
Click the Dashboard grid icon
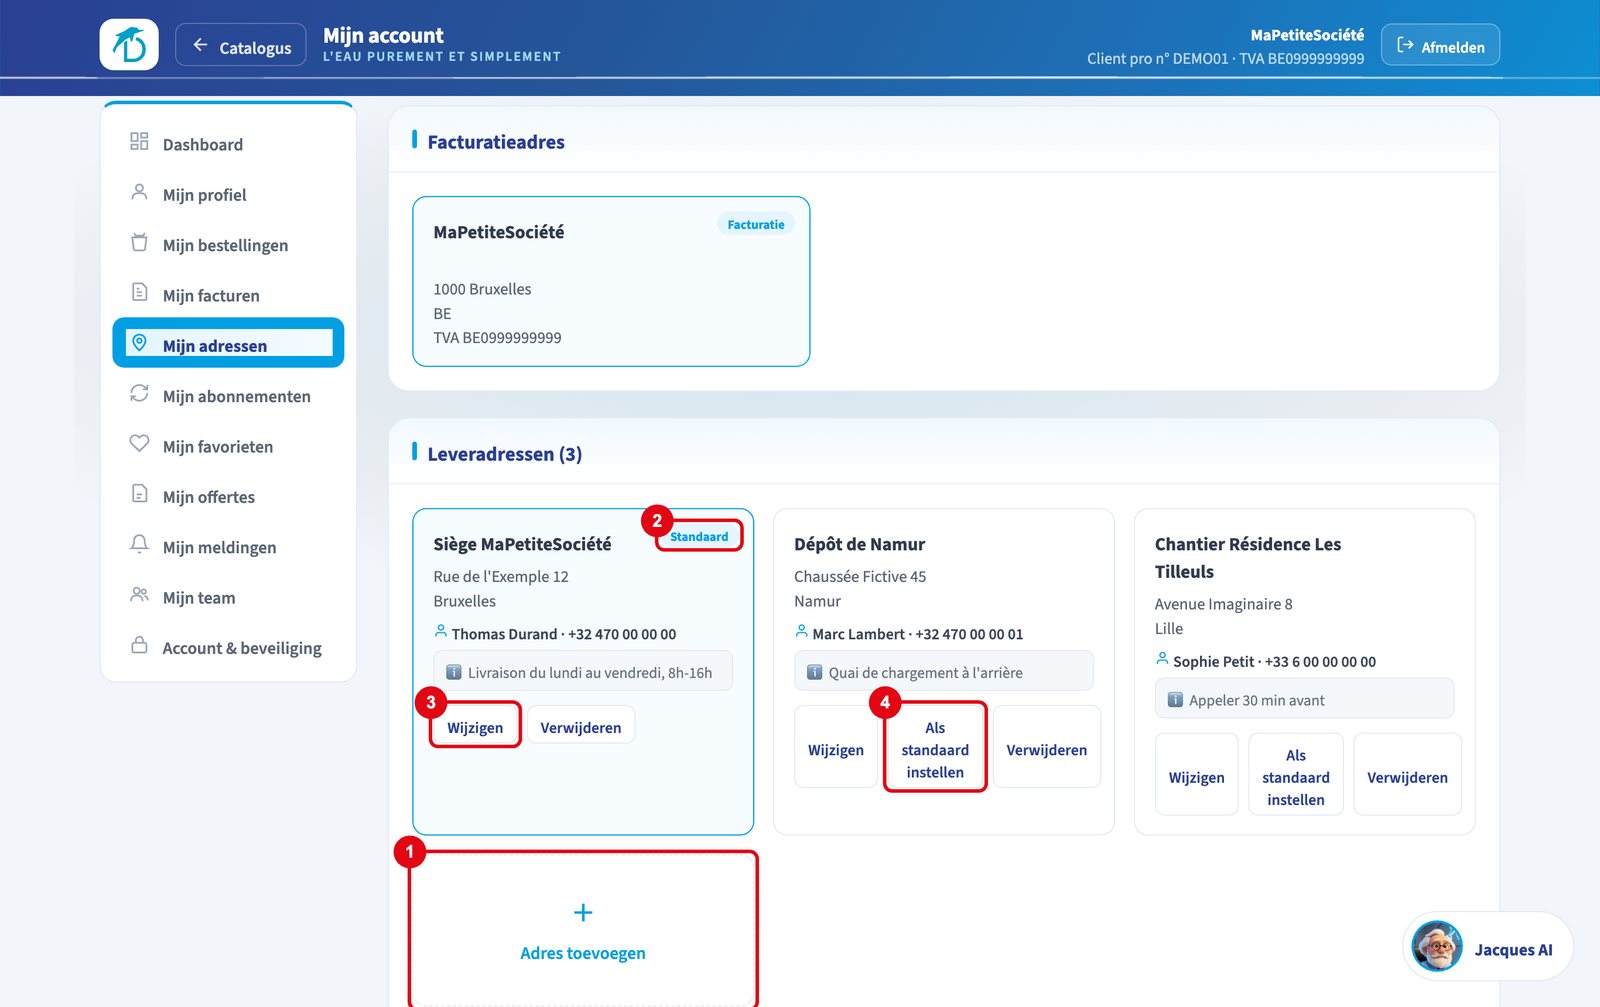[x=139, y=142]
